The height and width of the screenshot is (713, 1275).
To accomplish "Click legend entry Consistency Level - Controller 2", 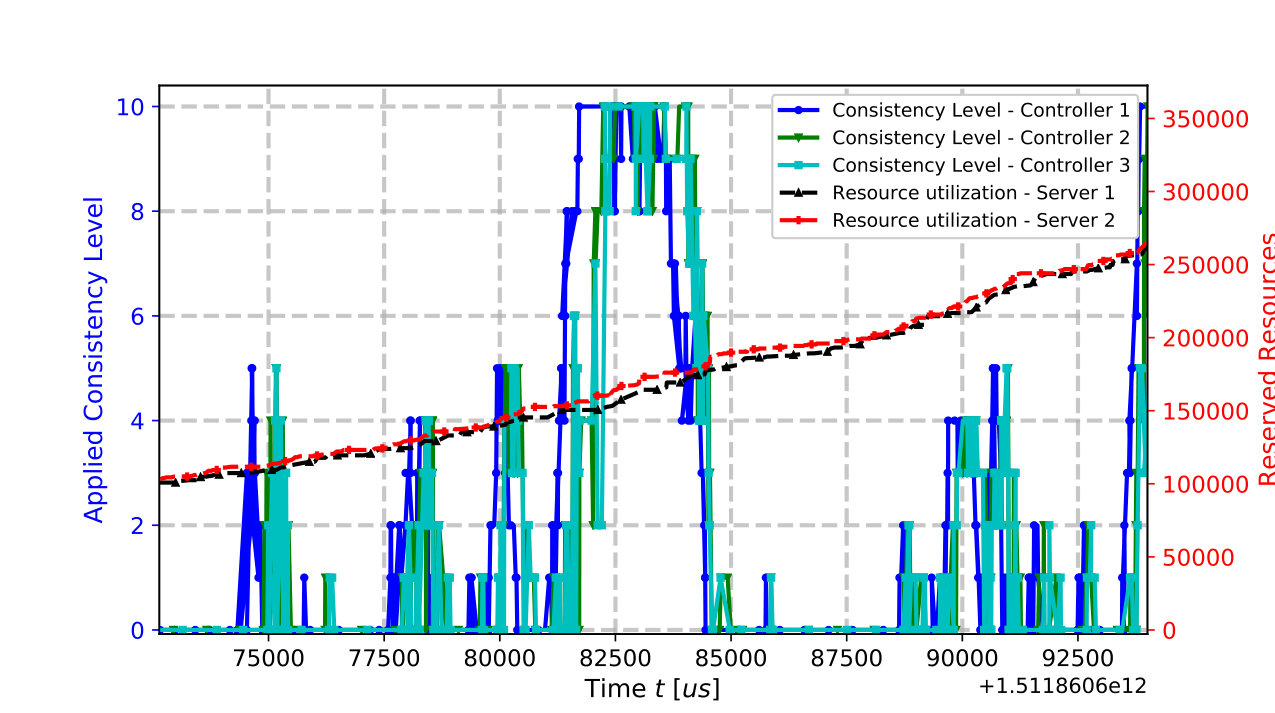I will [981, 137].
